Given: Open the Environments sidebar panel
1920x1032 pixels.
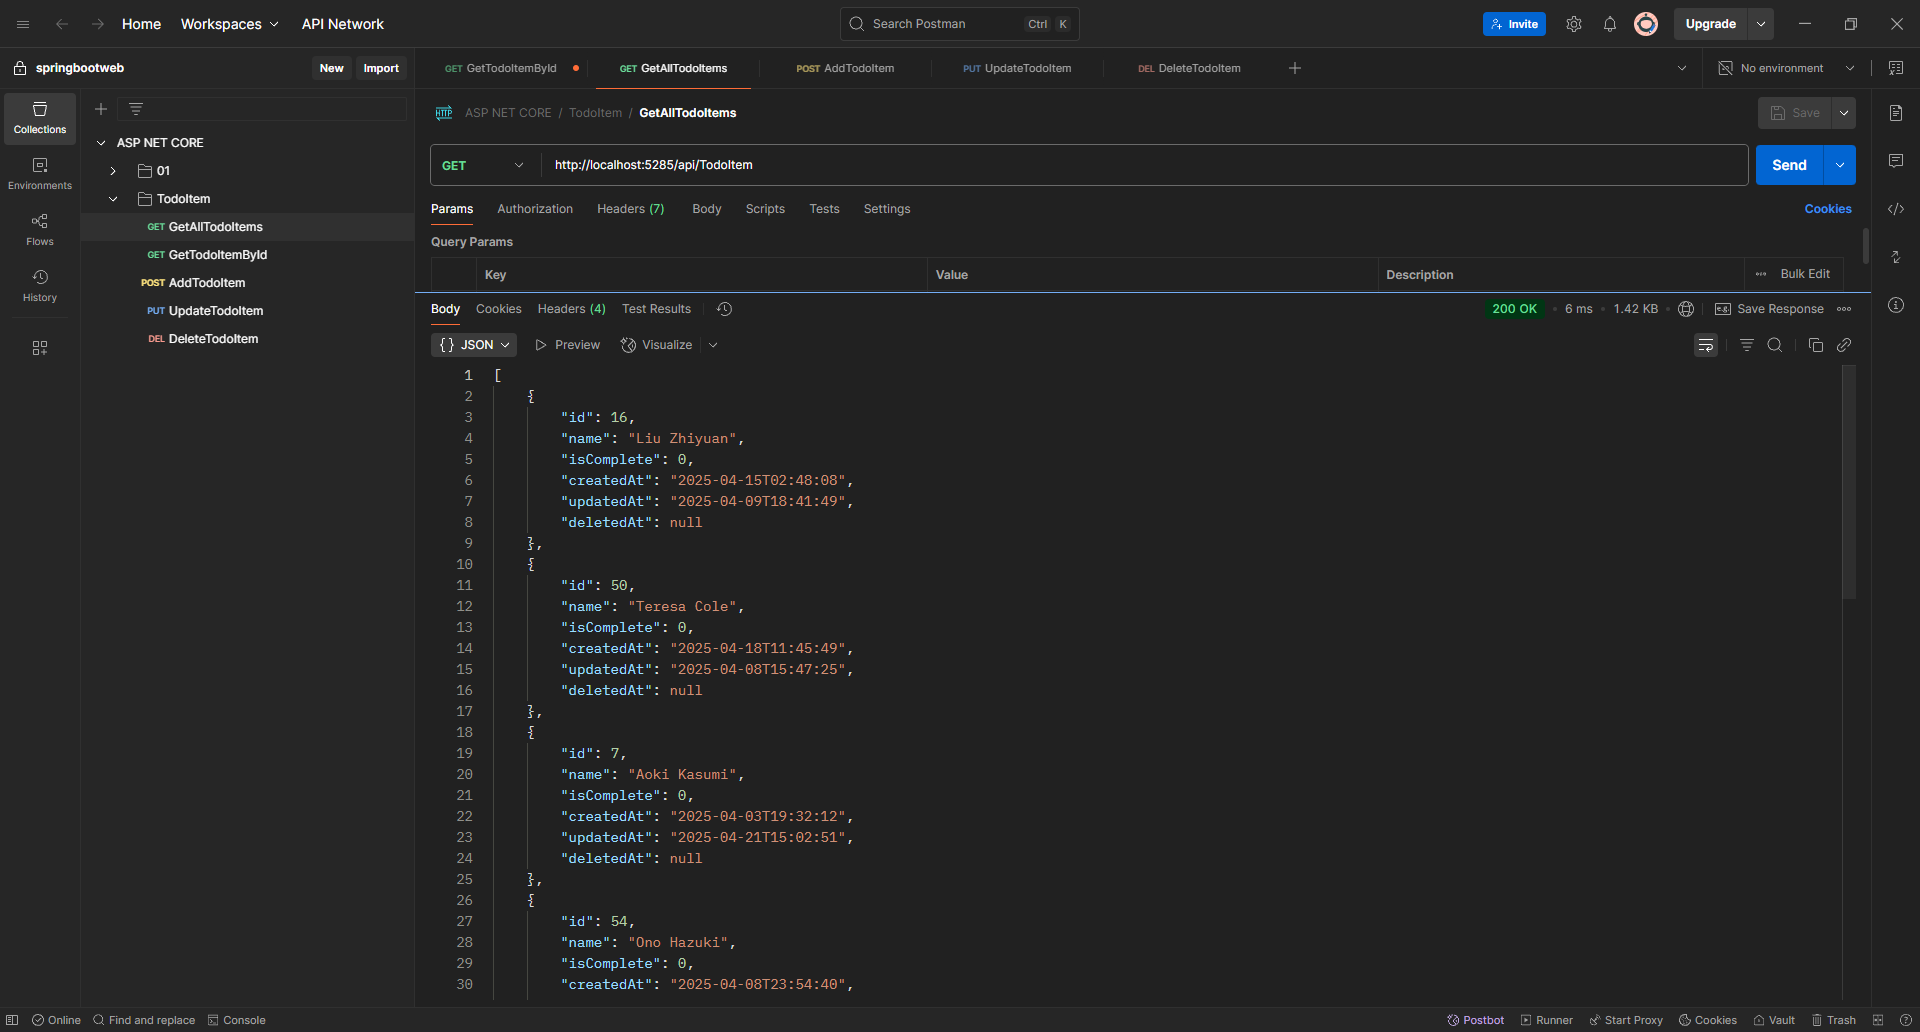Looking at the screenshot, I should tap(40, 173).
